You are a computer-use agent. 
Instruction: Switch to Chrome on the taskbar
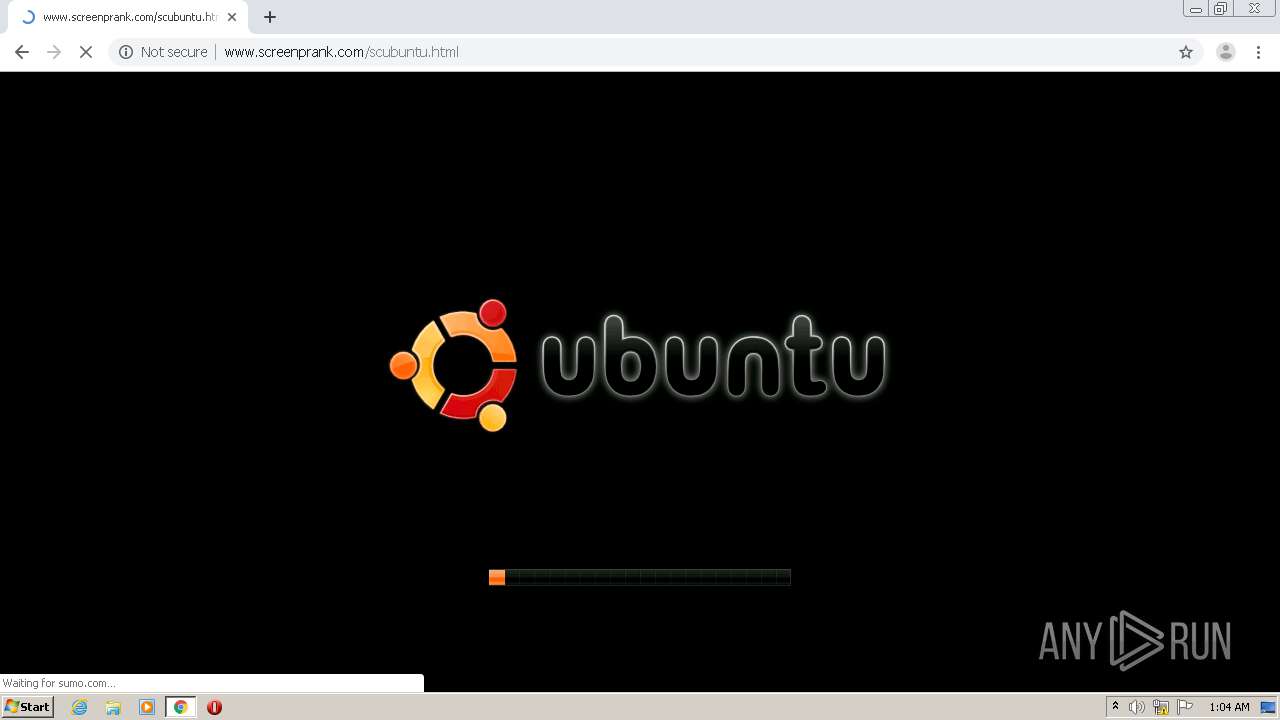(x=181, y=707)
